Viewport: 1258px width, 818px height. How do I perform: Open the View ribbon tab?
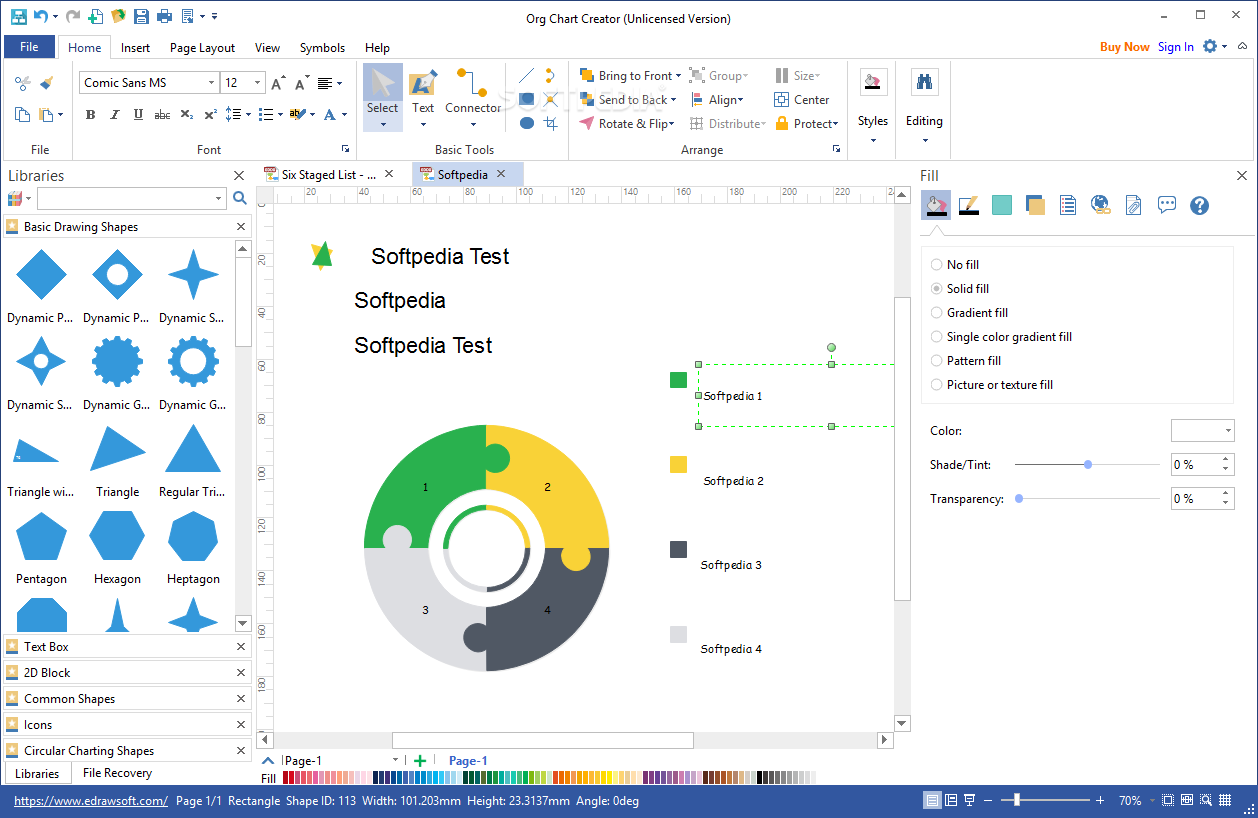[x=267, y=47]
